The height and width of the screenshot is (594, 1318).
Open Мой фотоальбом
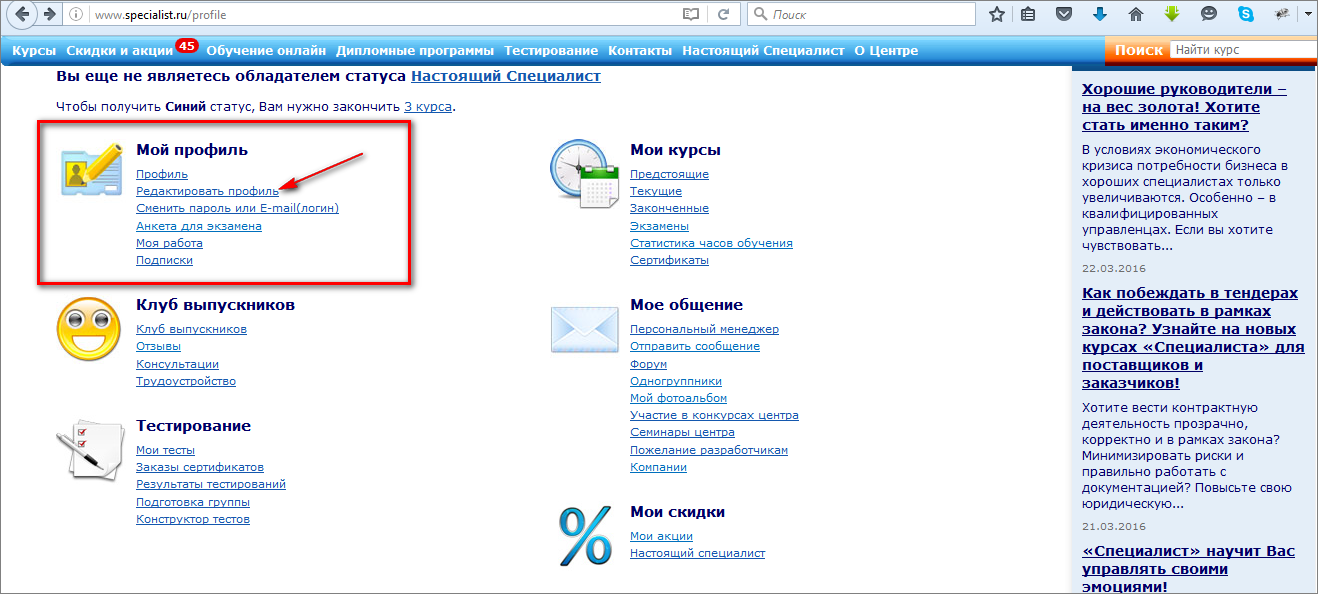(678, 398)
